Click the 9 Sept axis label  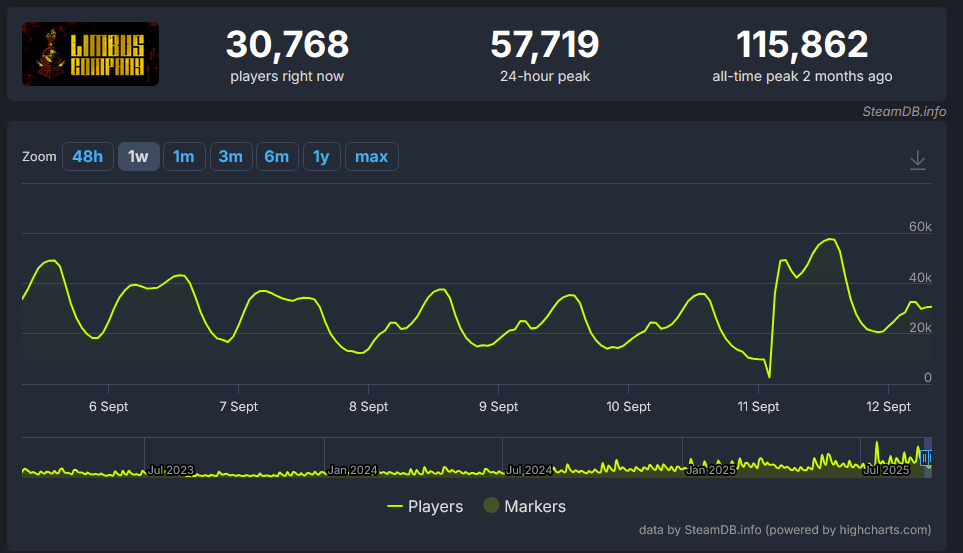[499, 406]
